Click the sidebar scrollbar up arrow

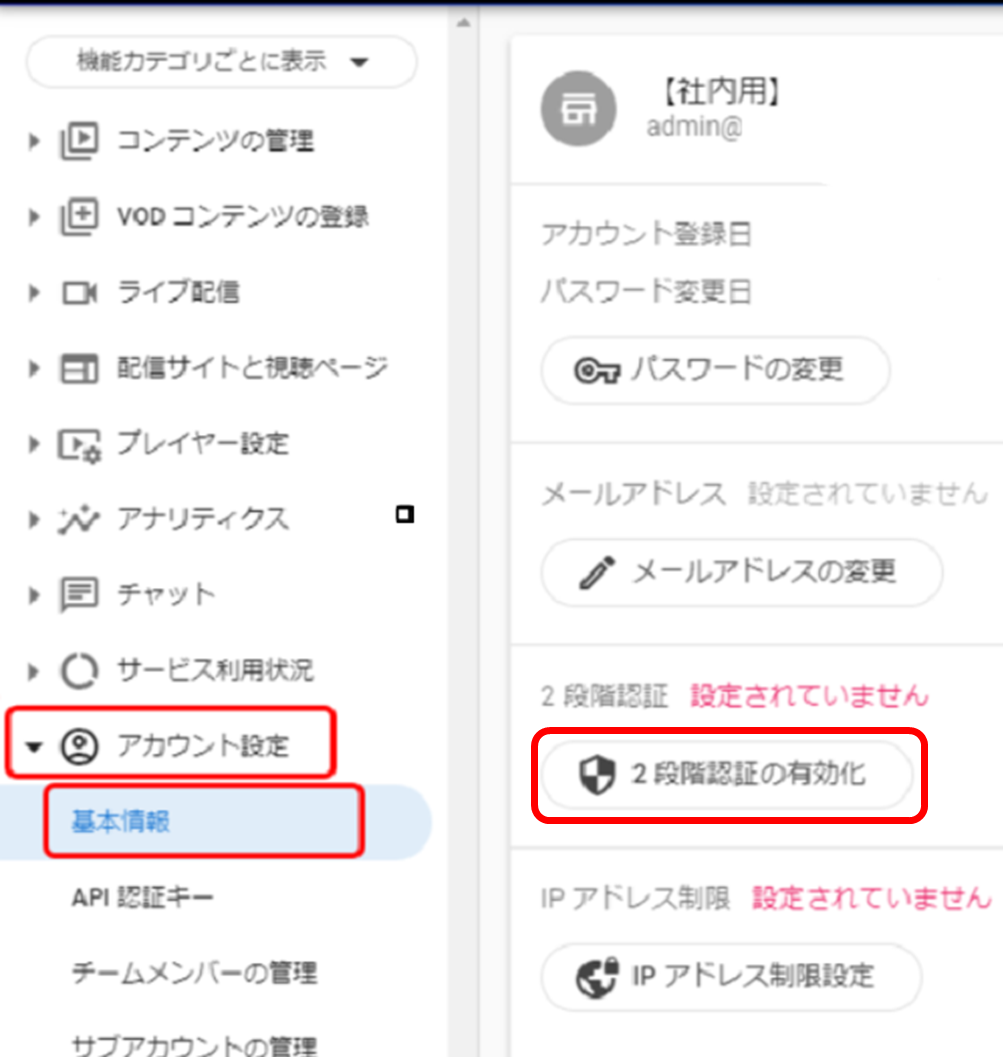(463, 22)
